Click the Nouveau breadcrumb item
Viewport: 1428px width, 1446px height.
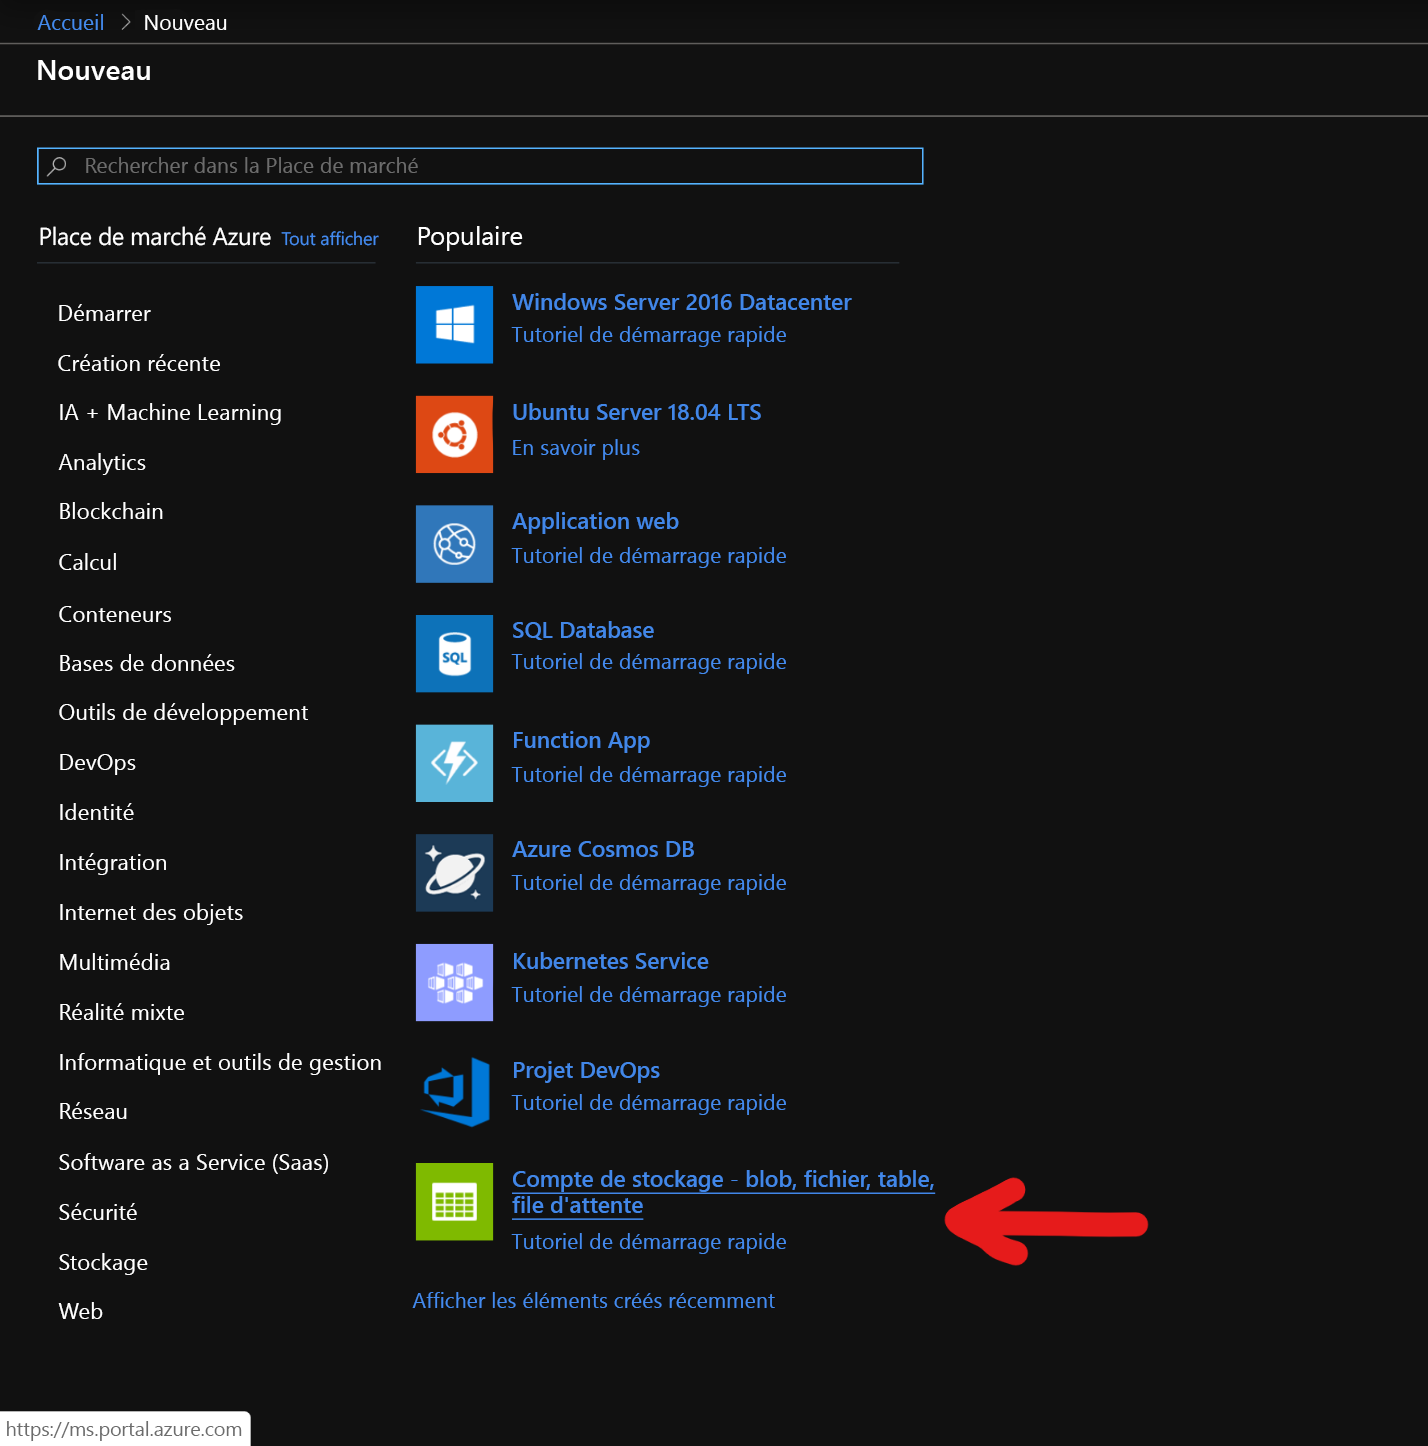[x=185, y=22]
